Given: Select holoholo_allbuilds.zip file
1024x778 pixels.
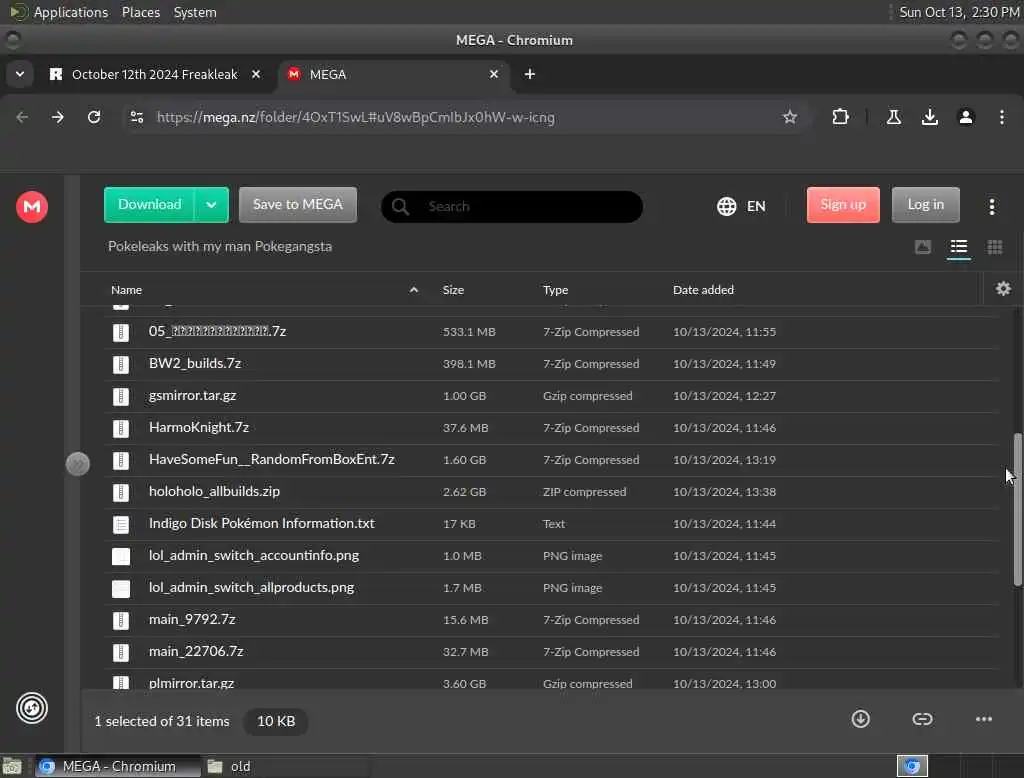Looking at the screenshot, I should [552, 492].
